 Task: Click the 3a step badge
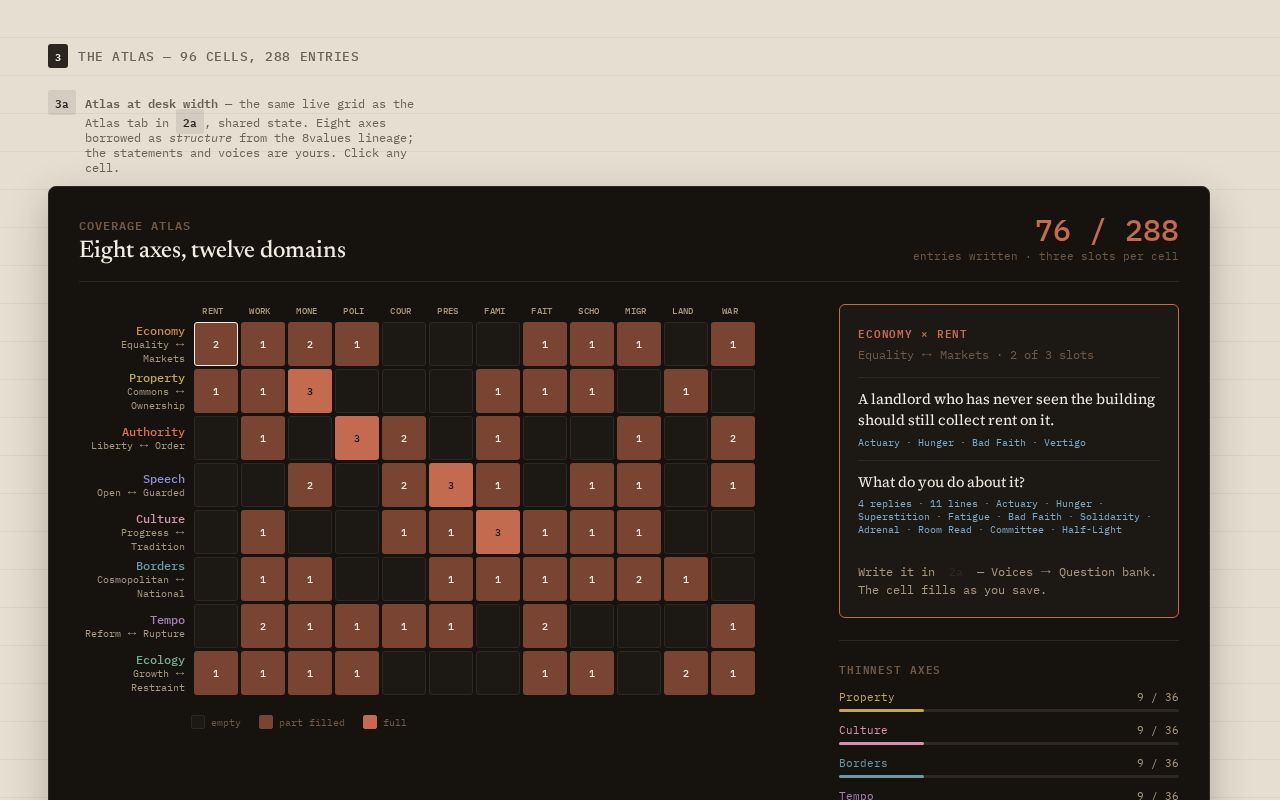pos(62,103)
